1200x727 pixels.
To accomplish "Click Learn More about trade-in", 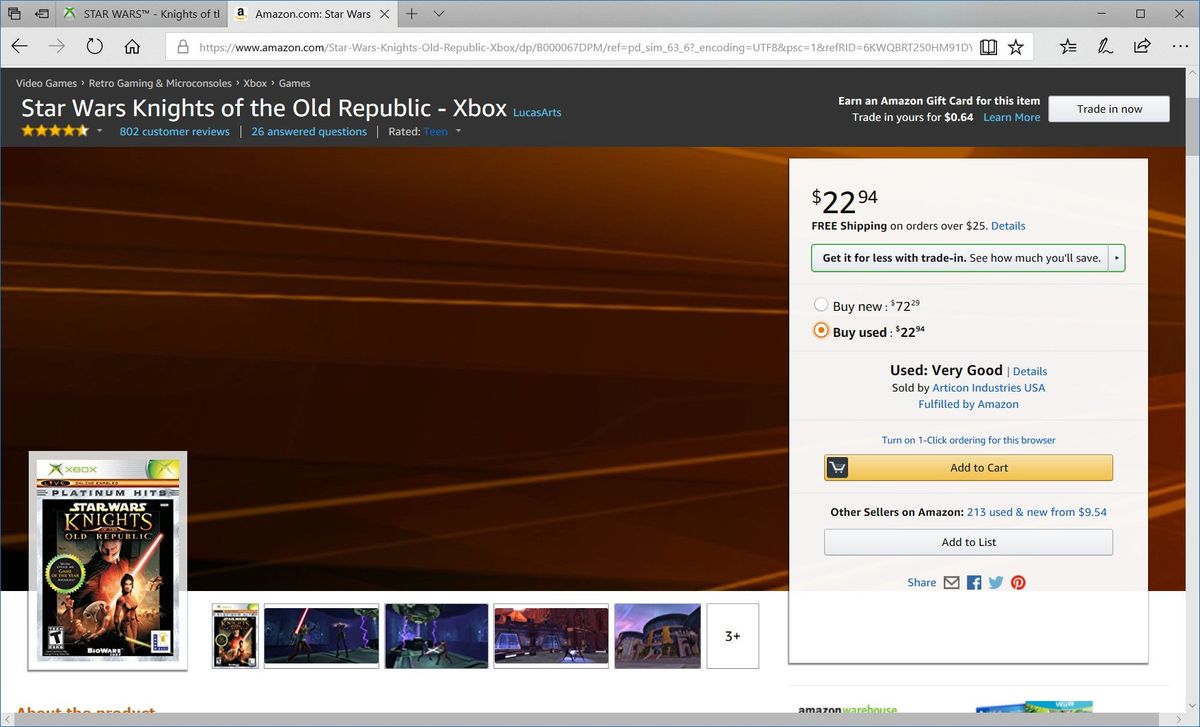I will (1012, 118).
